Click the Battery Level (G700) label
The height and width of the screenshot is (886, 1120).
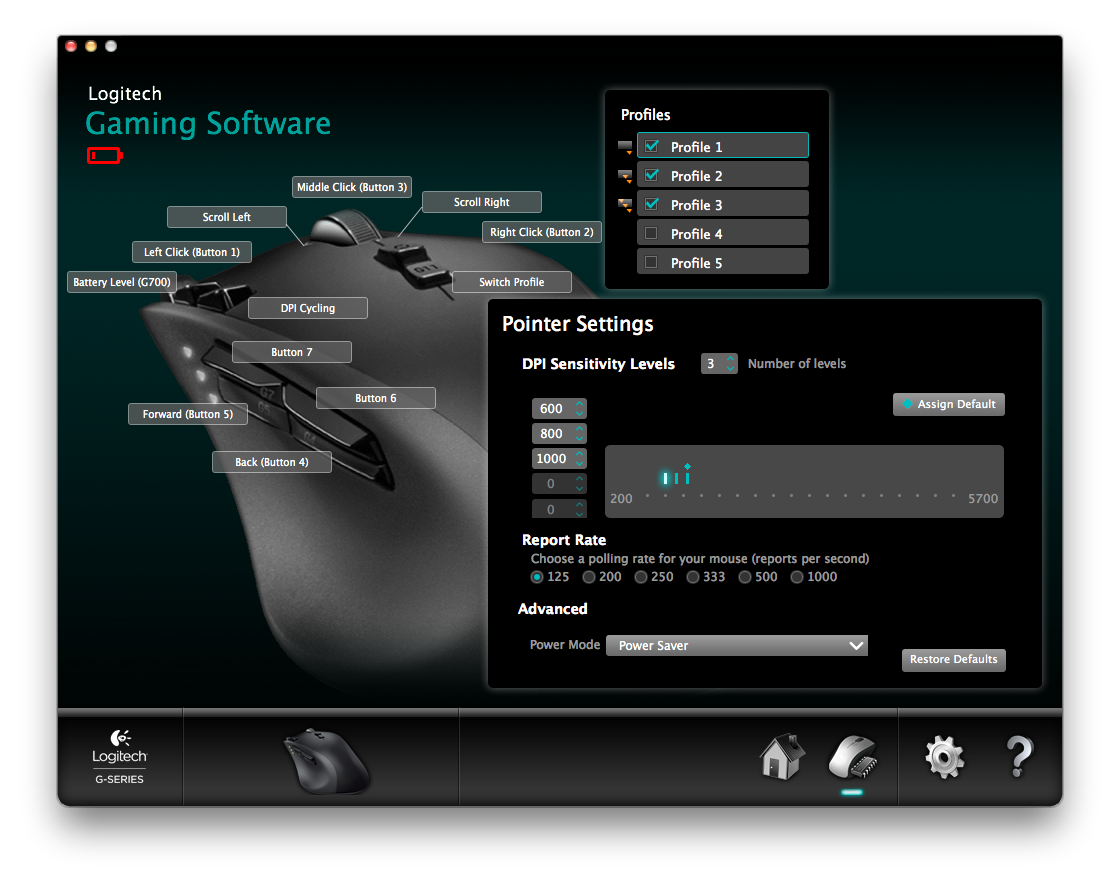tap(121, 282)
